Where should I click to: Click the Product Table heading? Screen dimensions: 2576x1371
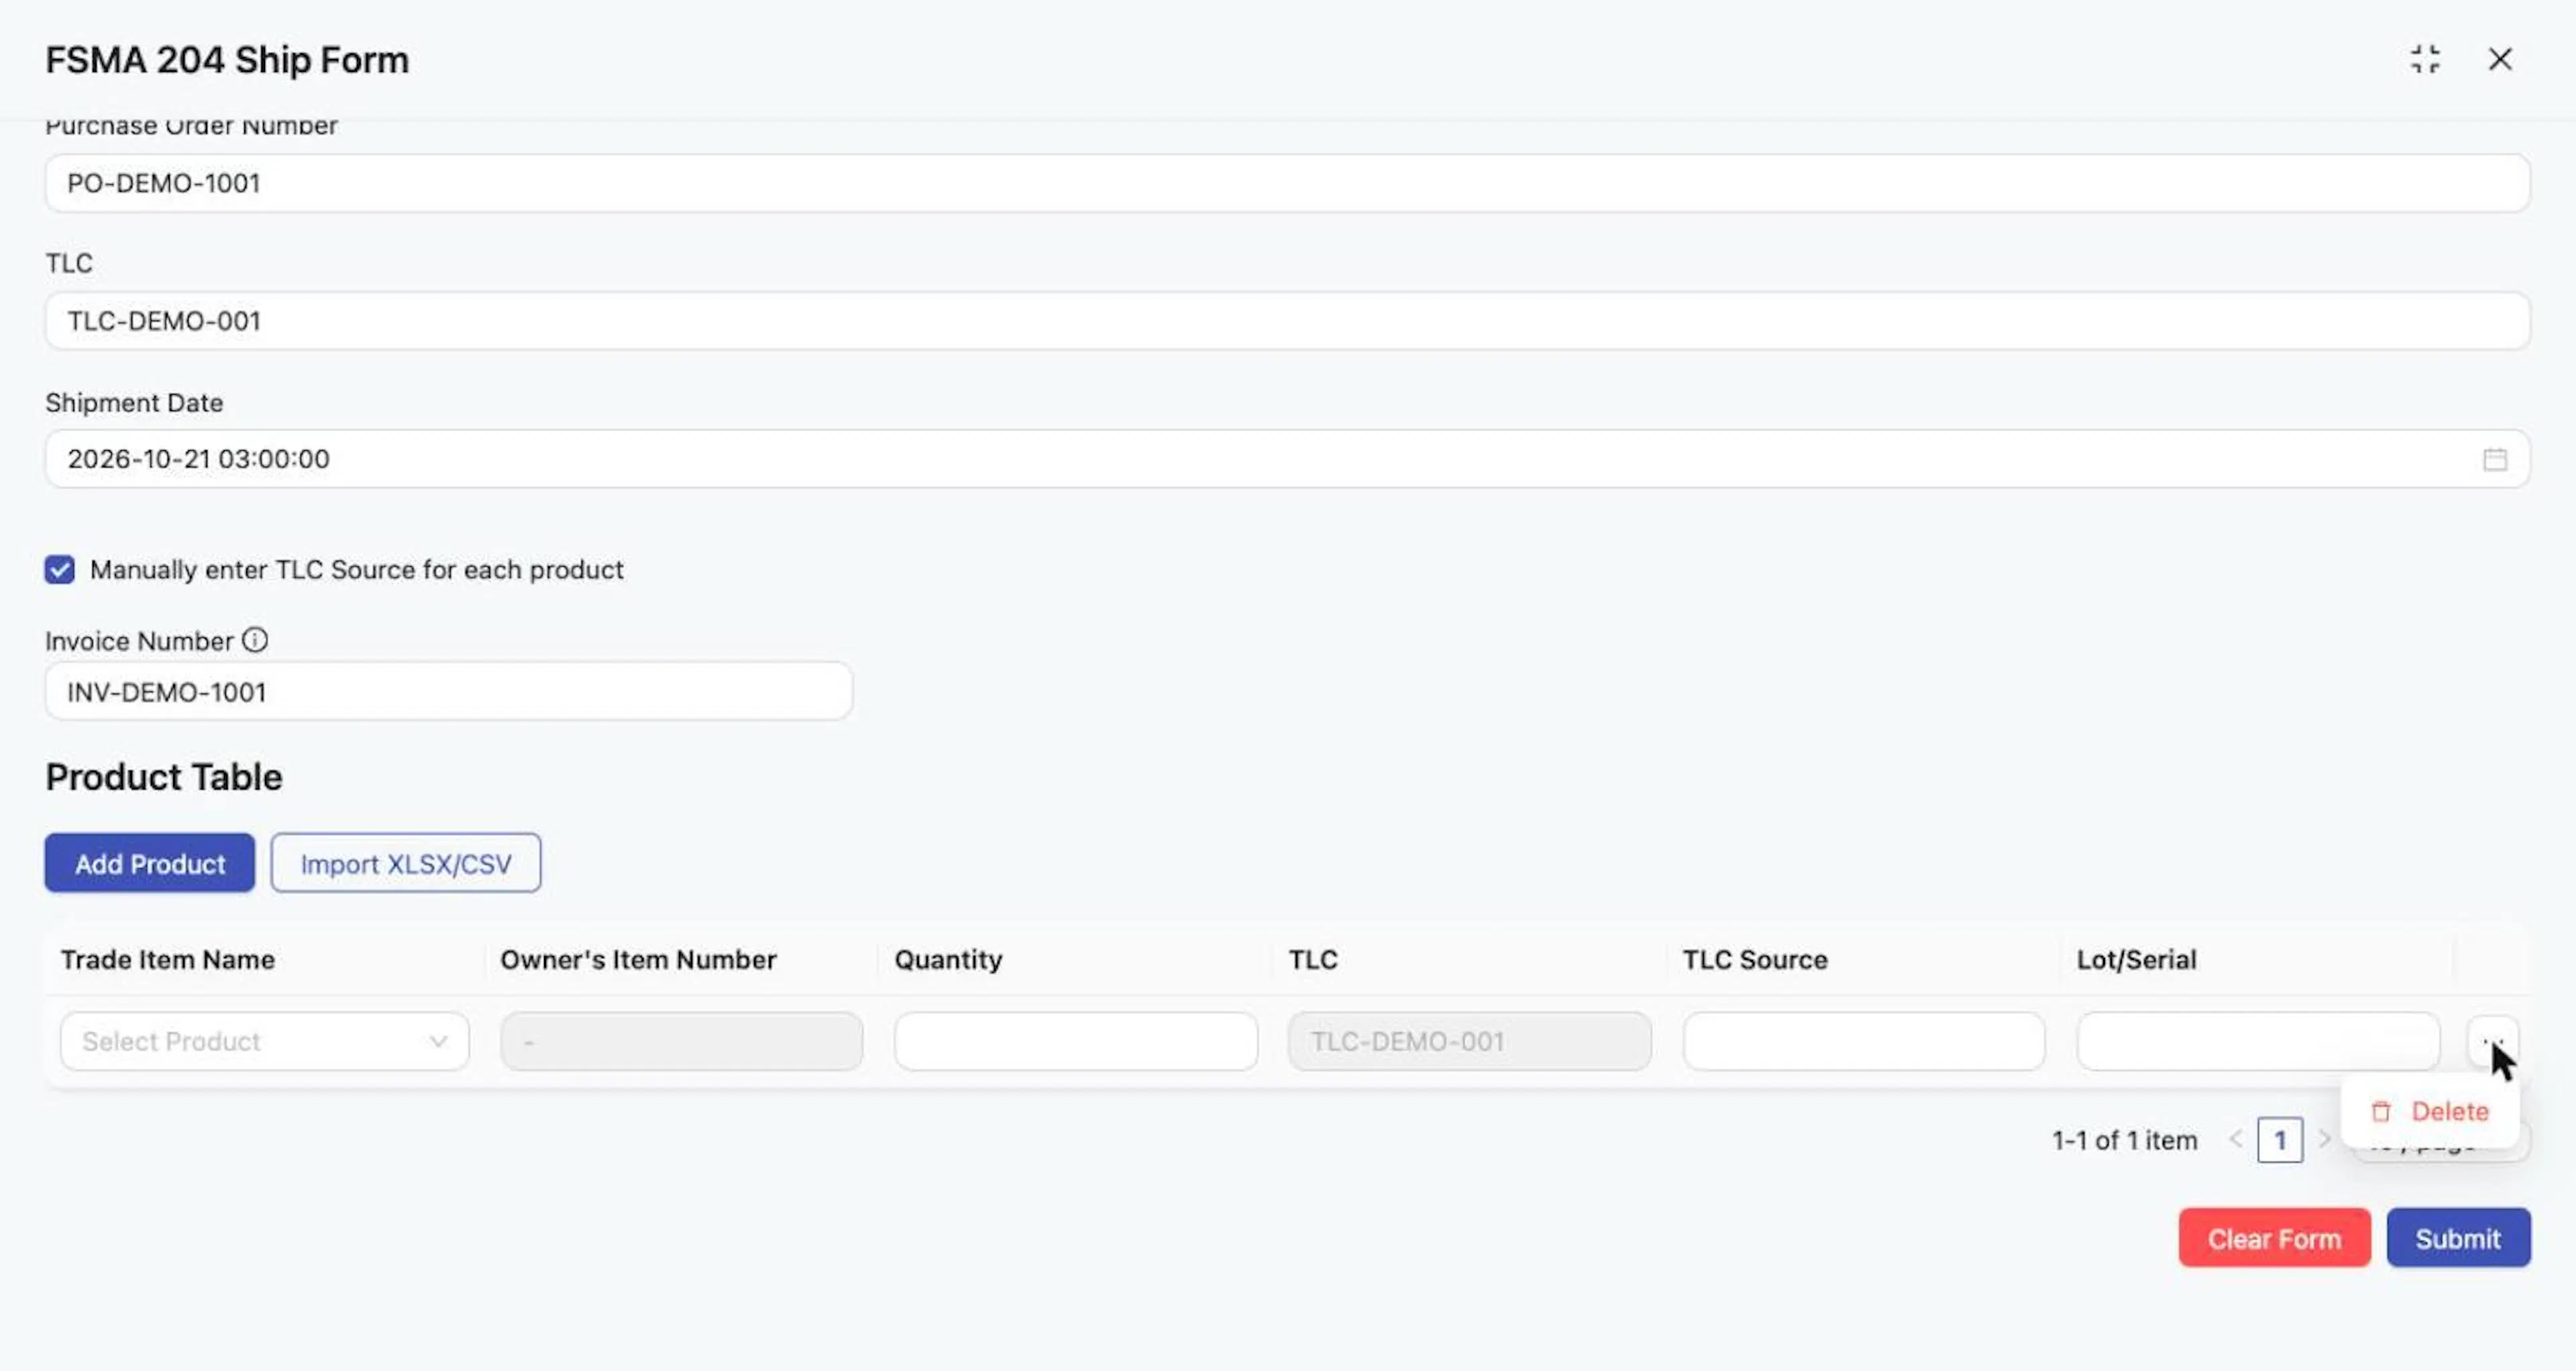164,777
